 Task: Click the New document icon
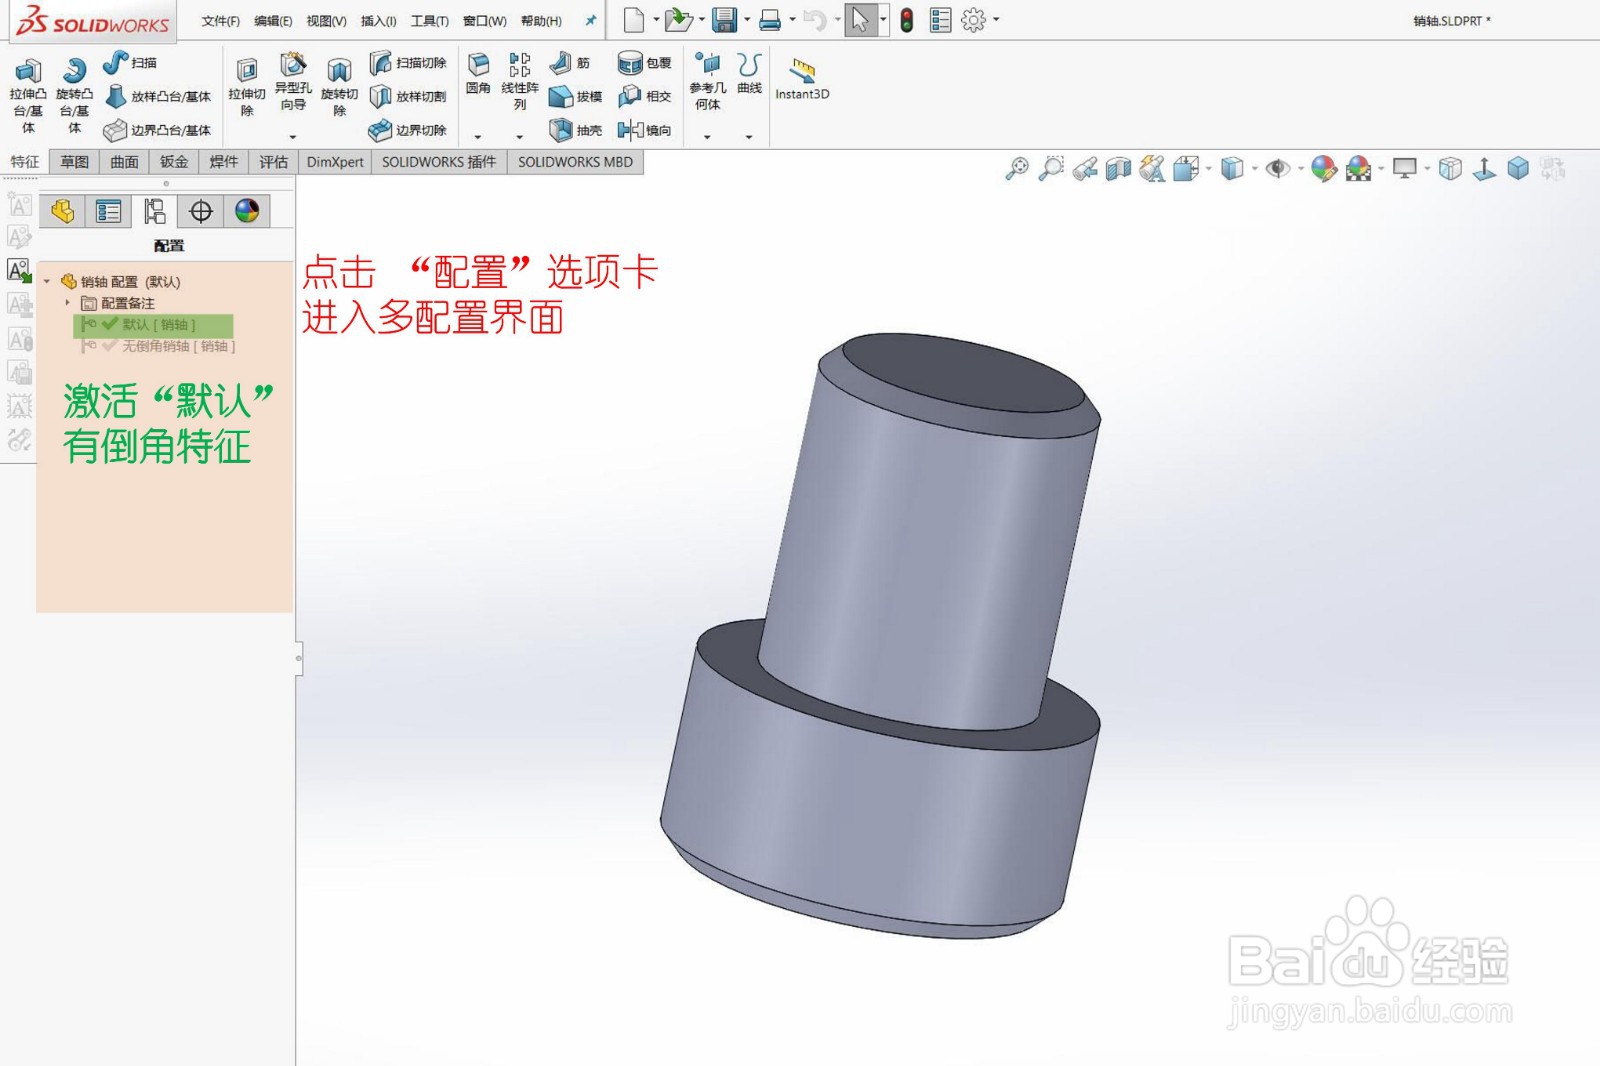click(634, 20)
